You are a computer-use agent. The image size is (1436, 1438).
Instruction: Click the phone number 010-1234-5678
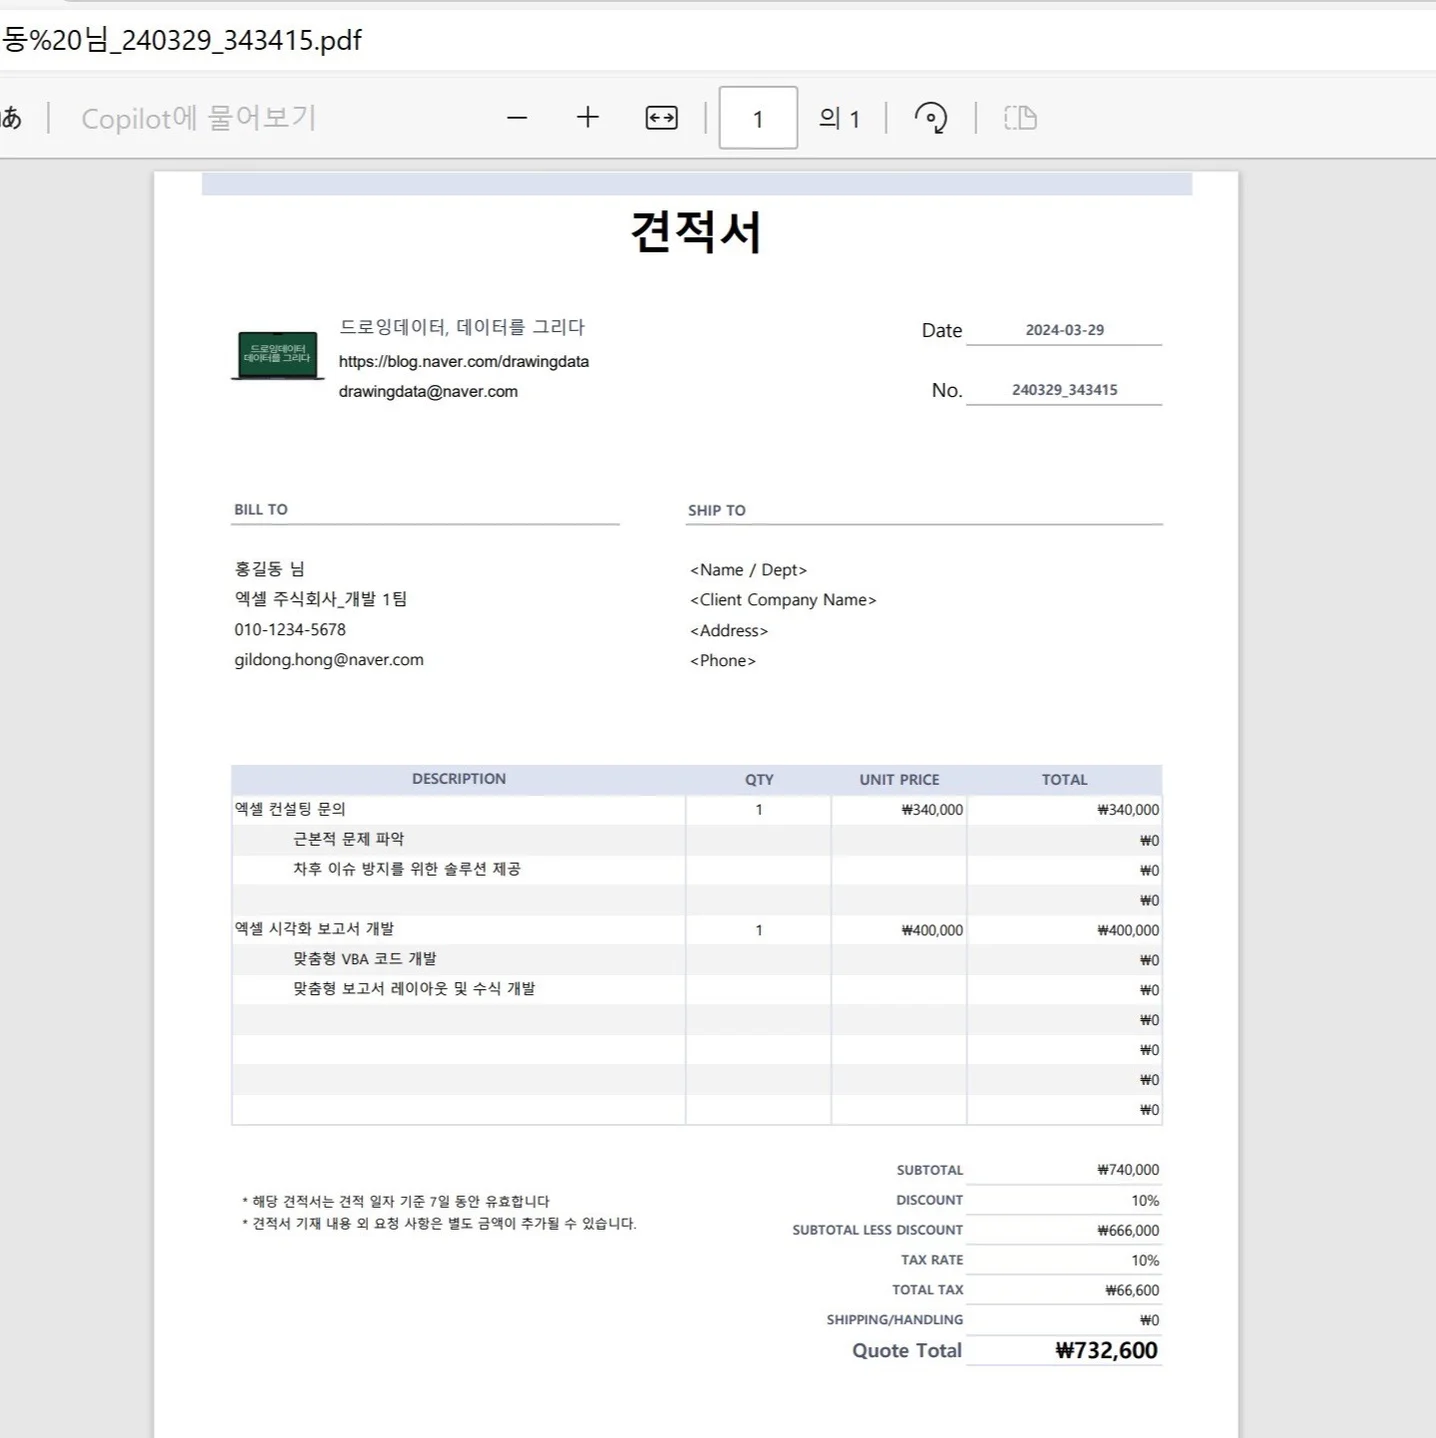click(x=290, y=629)
